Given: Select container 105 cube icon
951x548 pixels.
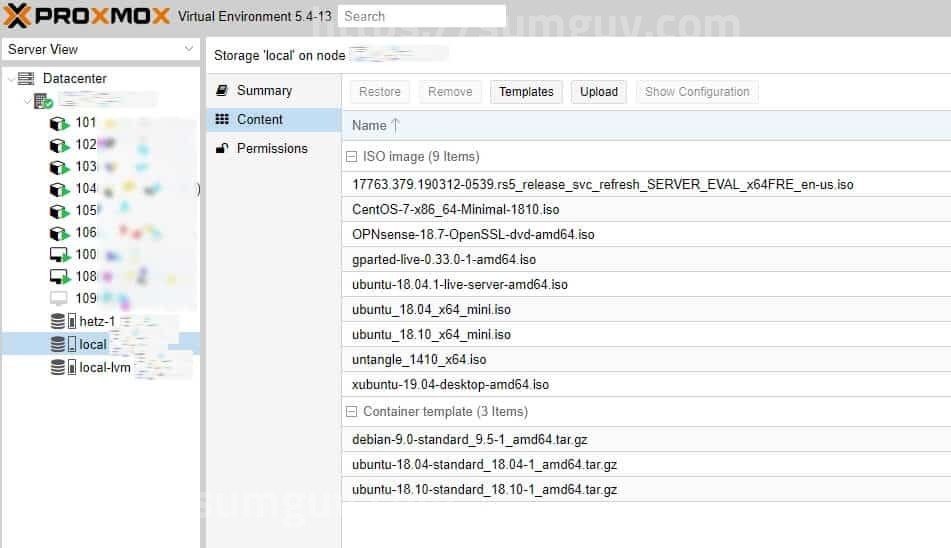Looking at the screenshot, I should coord(59,212).
